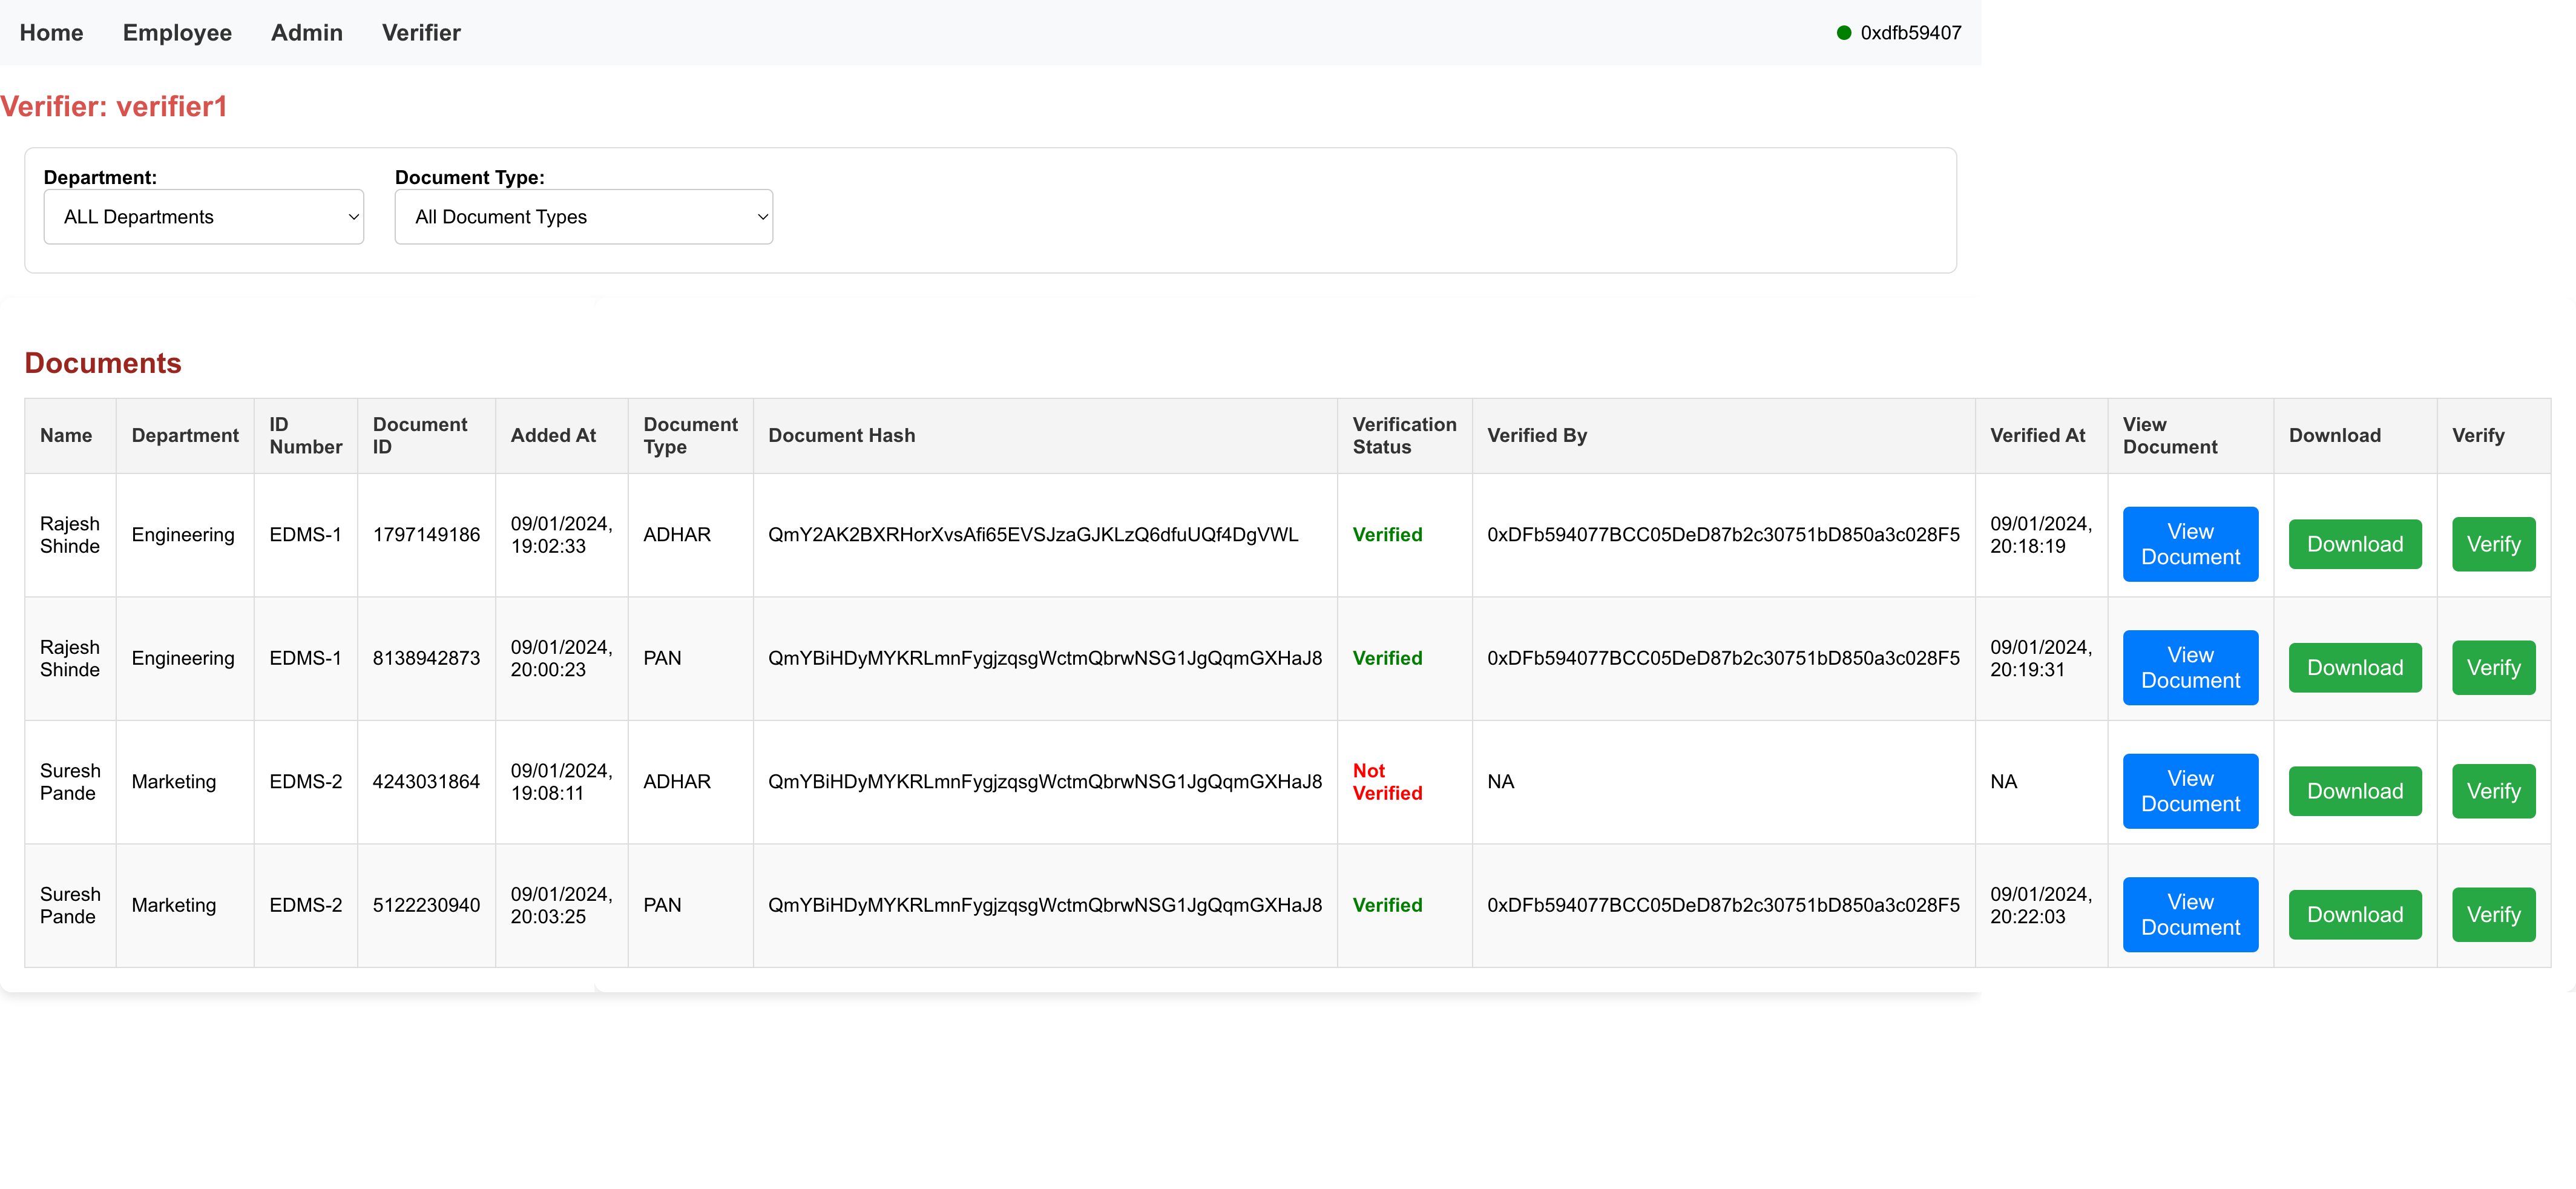This screenshot has height=1189, width=2576.
Task: View Suresh Pande's ADHAR document
Action: coord(2189,791)
